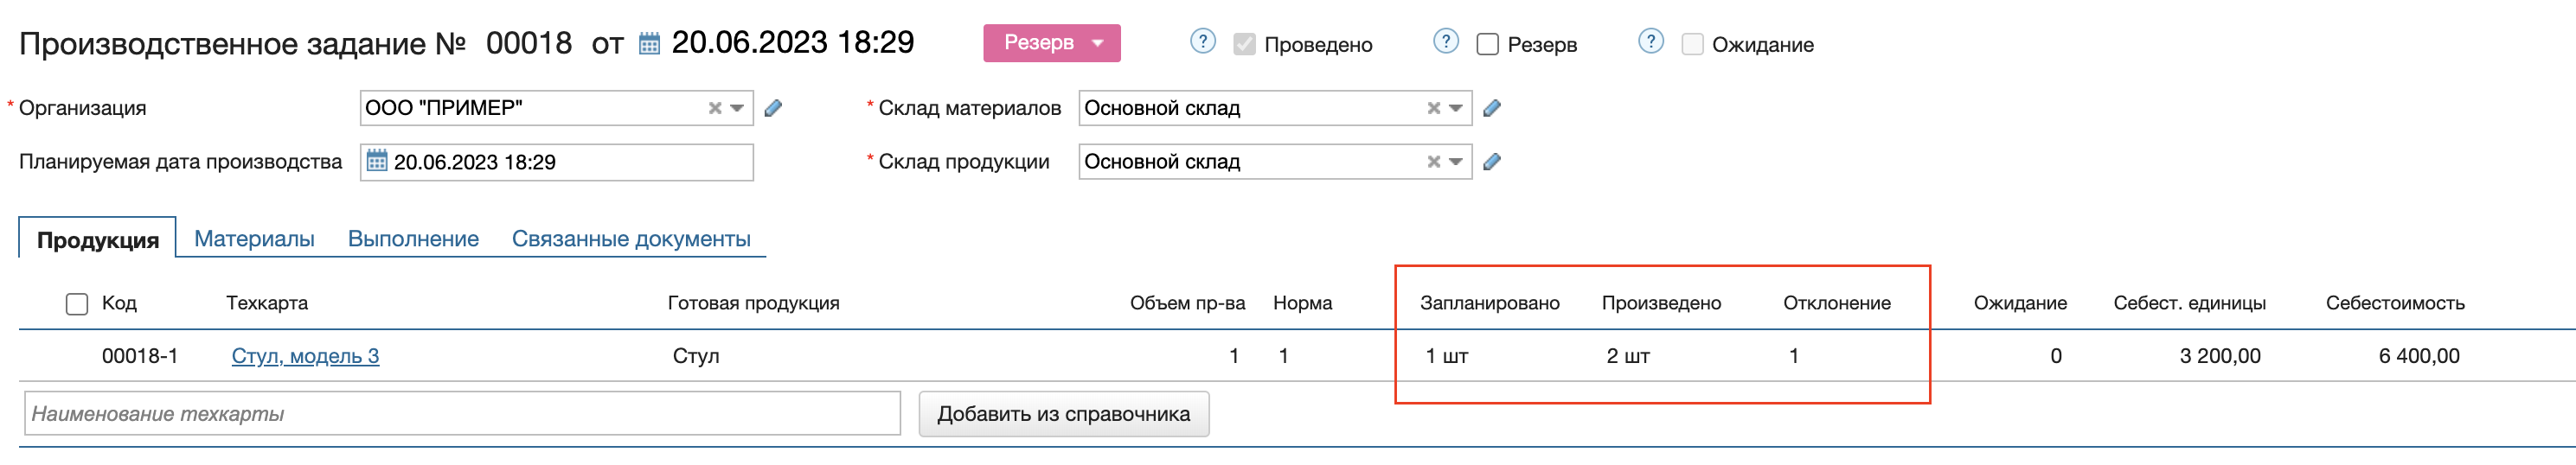This screenshot has height=465, width=2576.
Task: Open calendar icon in planned production date field
Action: (376, 161)
